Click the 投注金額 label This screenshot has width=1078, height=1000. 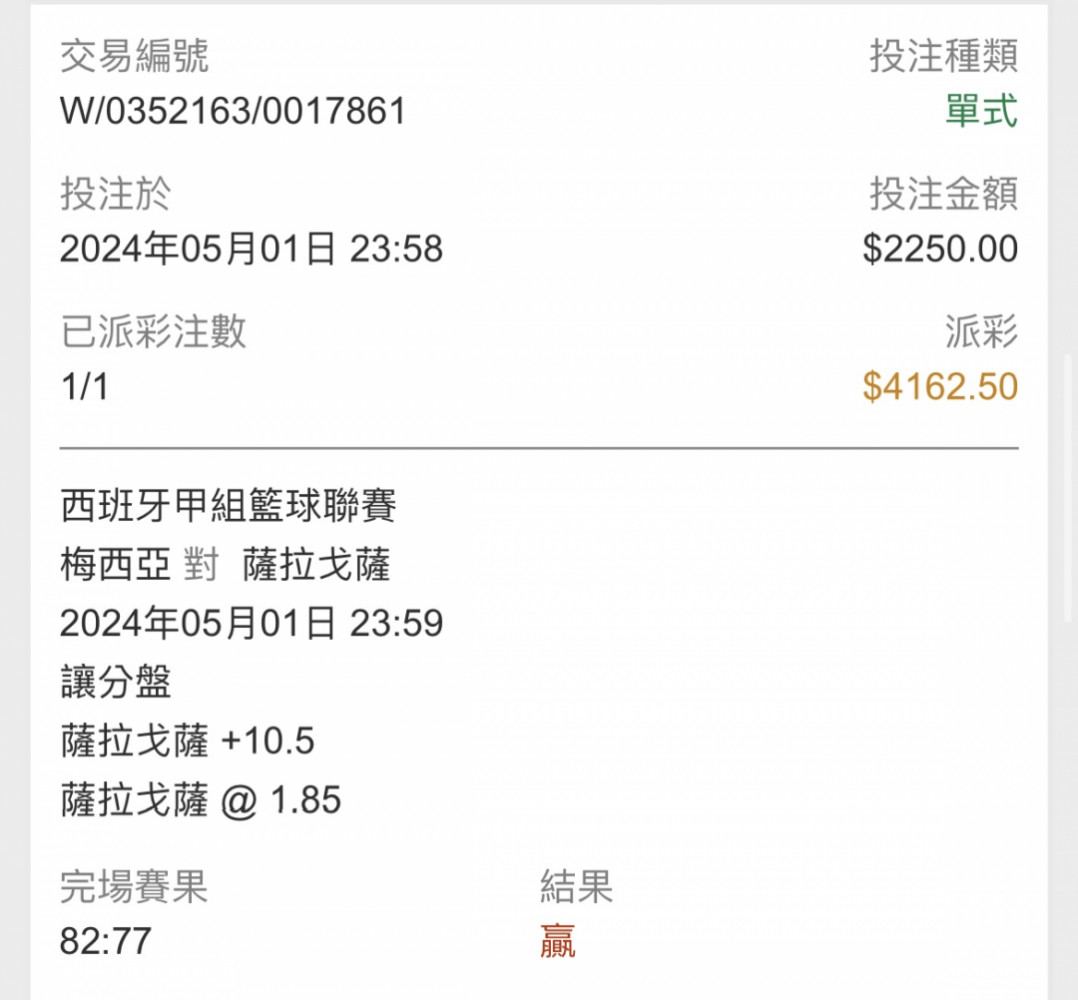(944, 193)
